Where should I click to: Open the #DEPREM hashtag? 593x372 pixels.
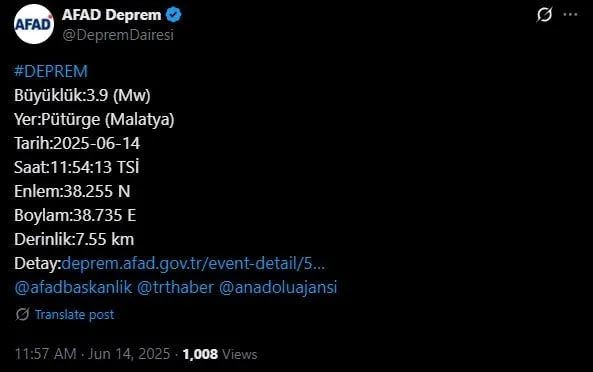click(x=51, y=71)
